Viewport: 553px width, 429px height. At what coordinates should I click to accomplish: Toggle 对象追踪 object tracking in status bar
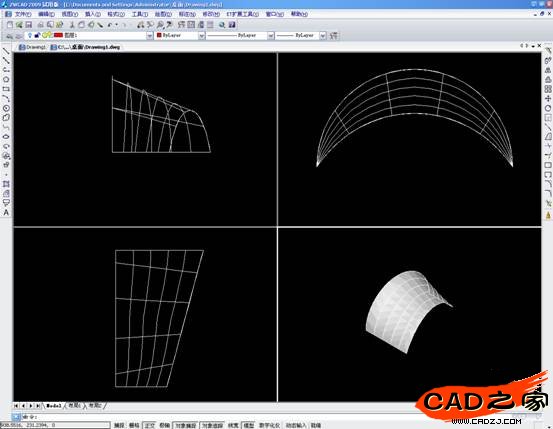(x=212, y=425)
